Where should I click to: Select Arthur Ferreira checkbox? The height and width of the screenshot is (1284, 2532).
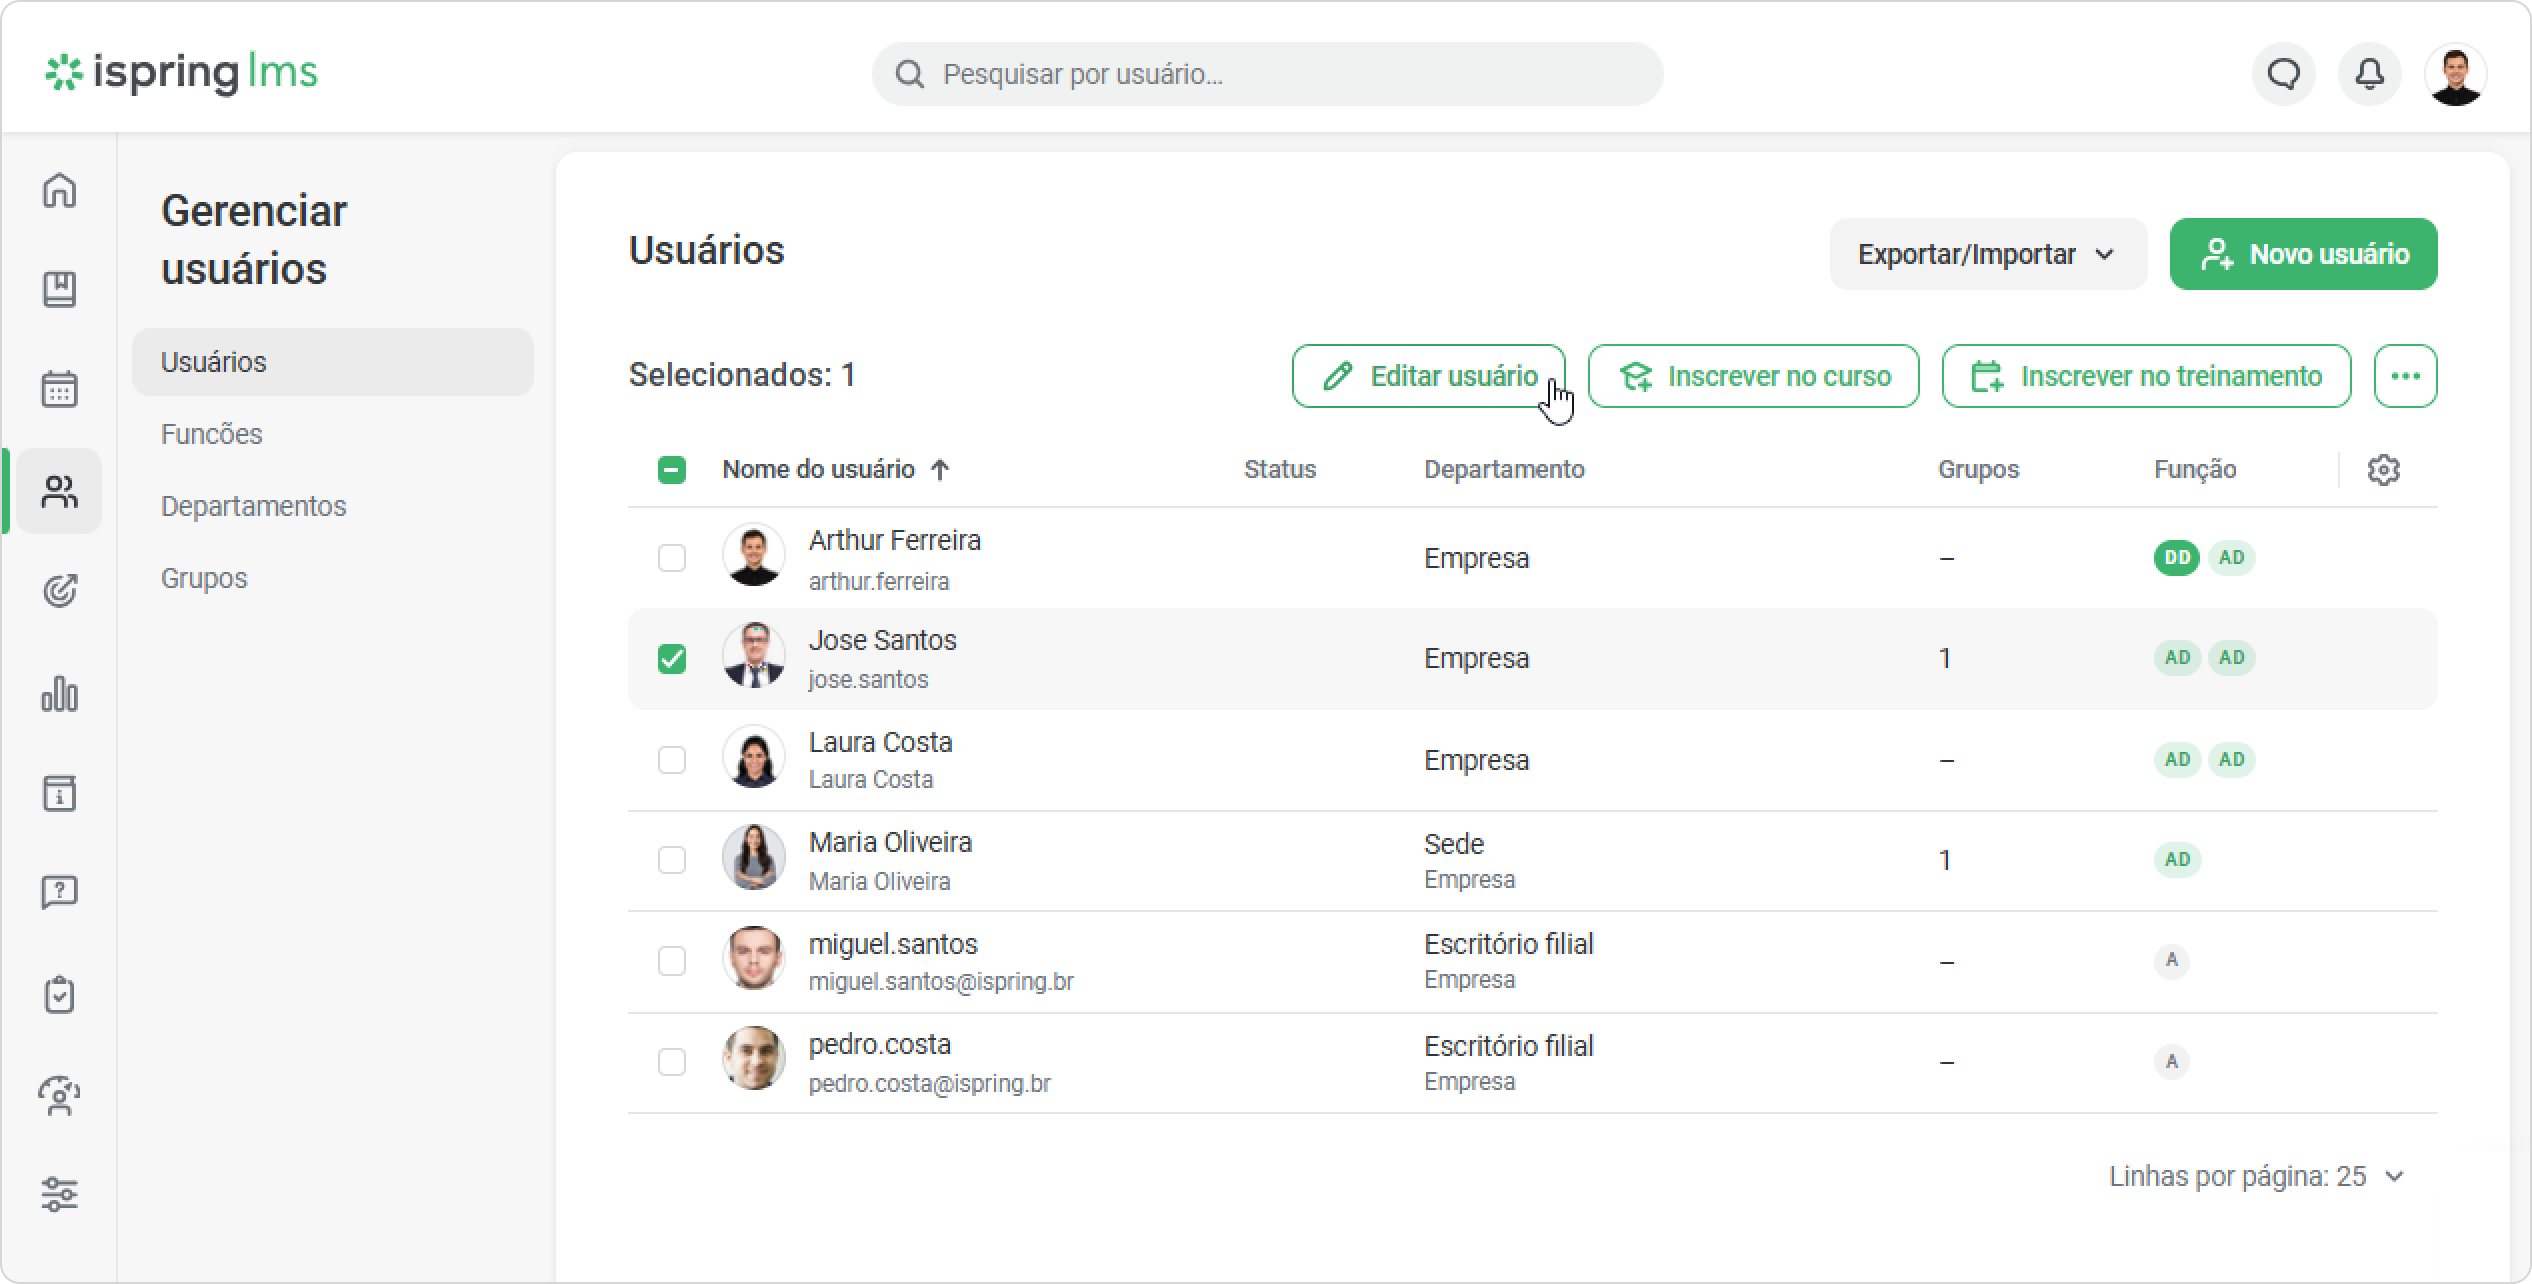672,558
